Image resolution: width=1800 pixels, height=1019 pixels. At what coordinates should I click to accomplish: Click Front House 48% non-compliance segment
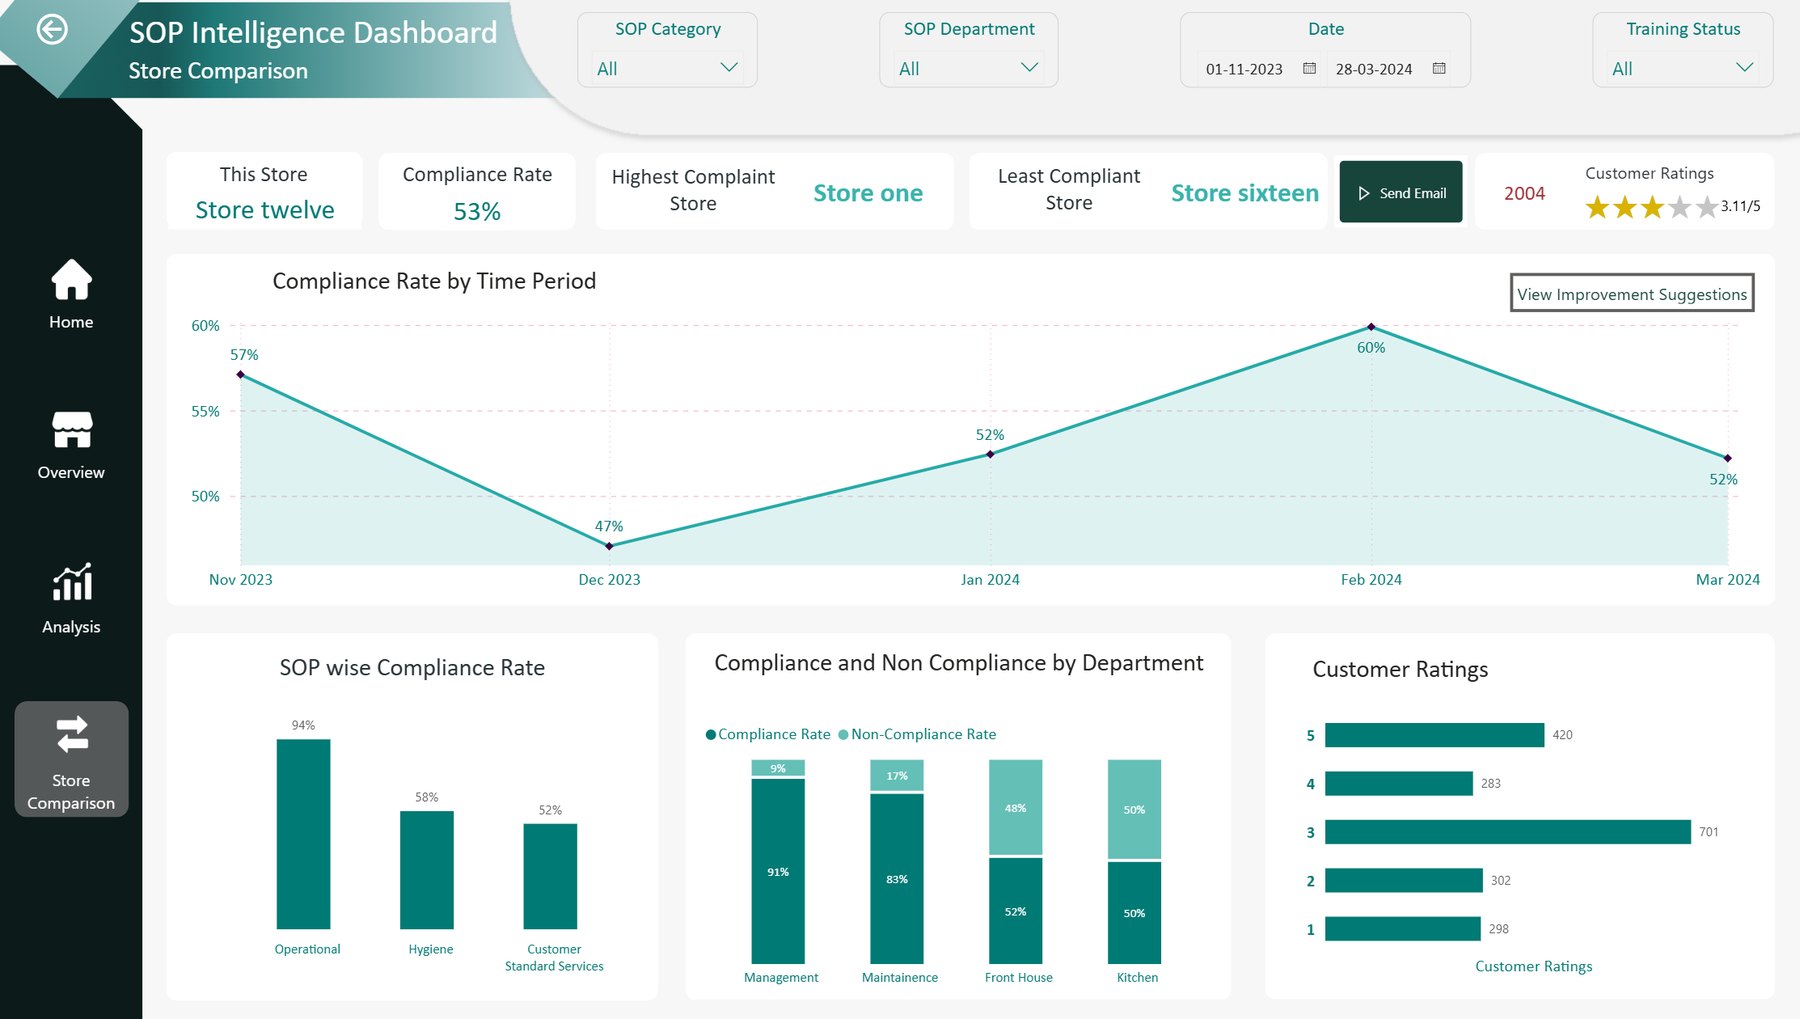(x=1015, y=807)
